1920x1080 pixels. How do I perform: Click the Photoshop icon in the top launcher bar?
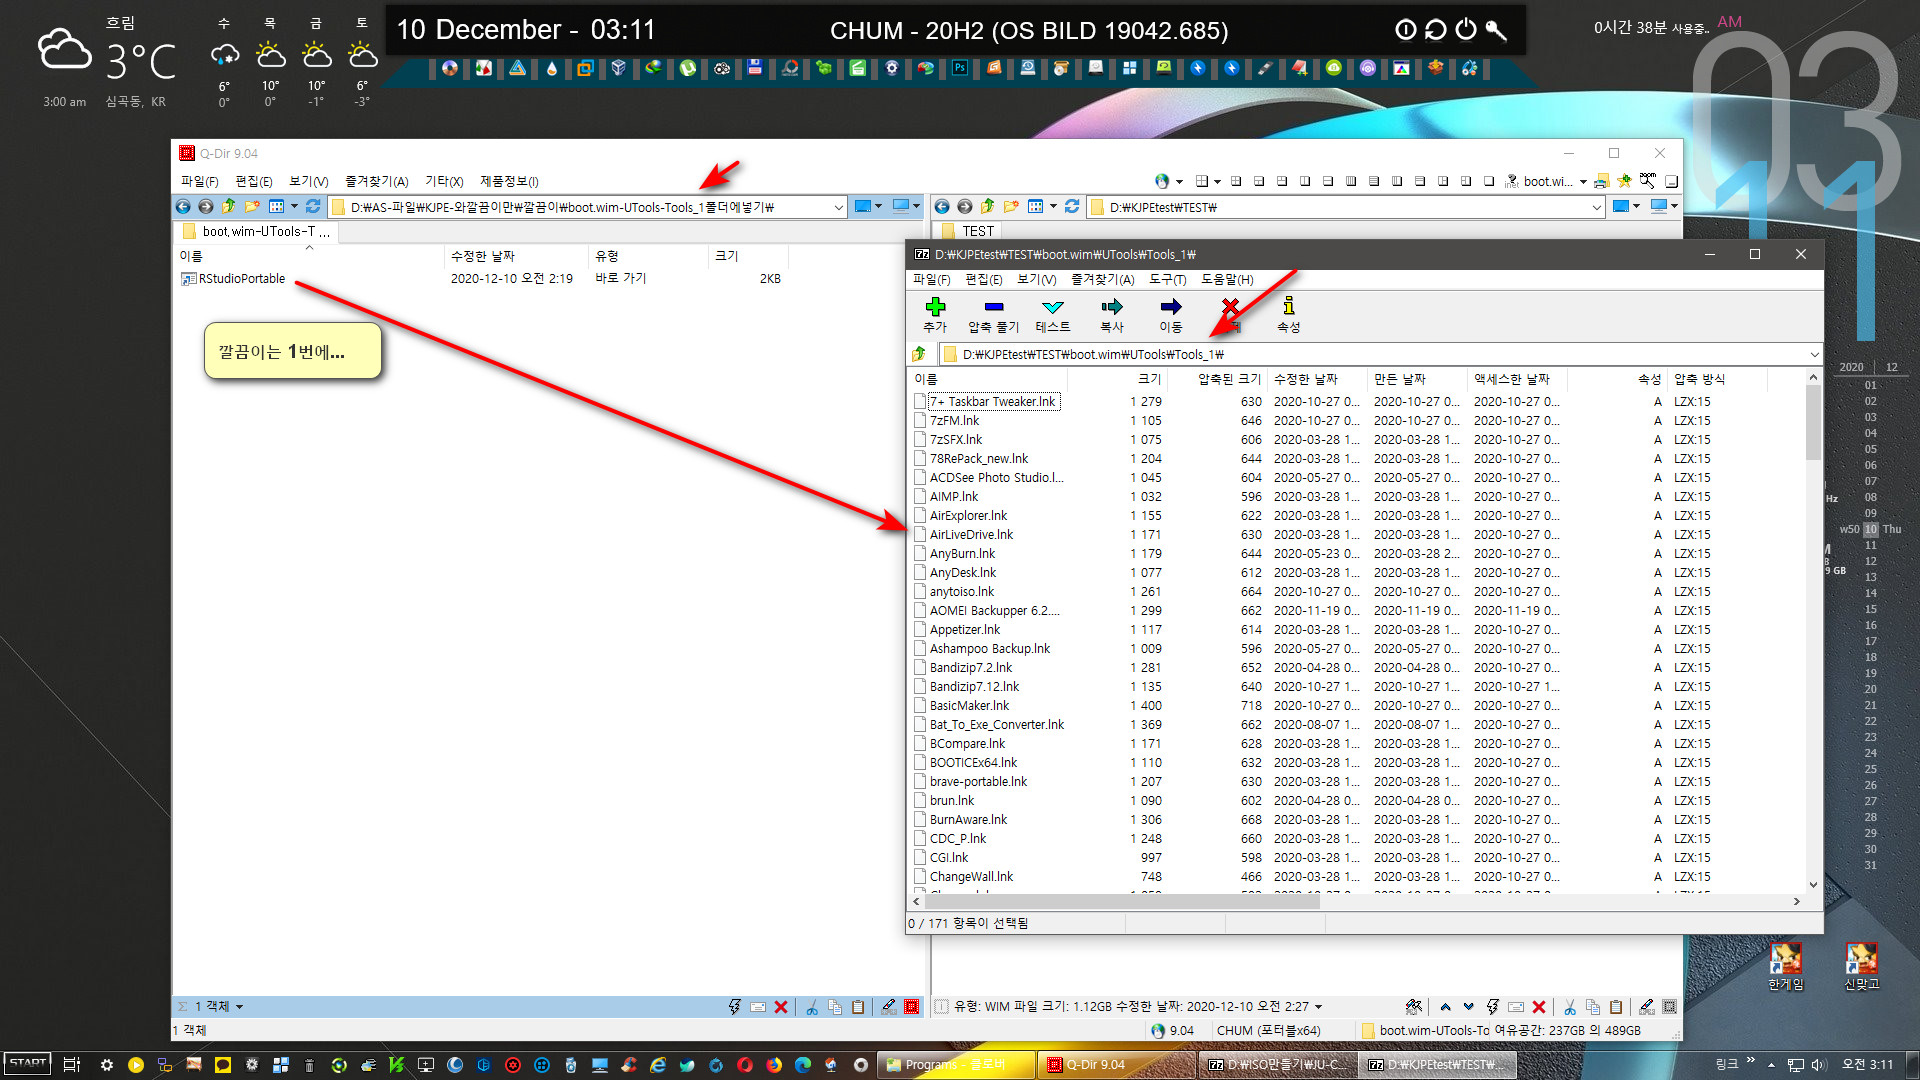click(x=960, y=68)
